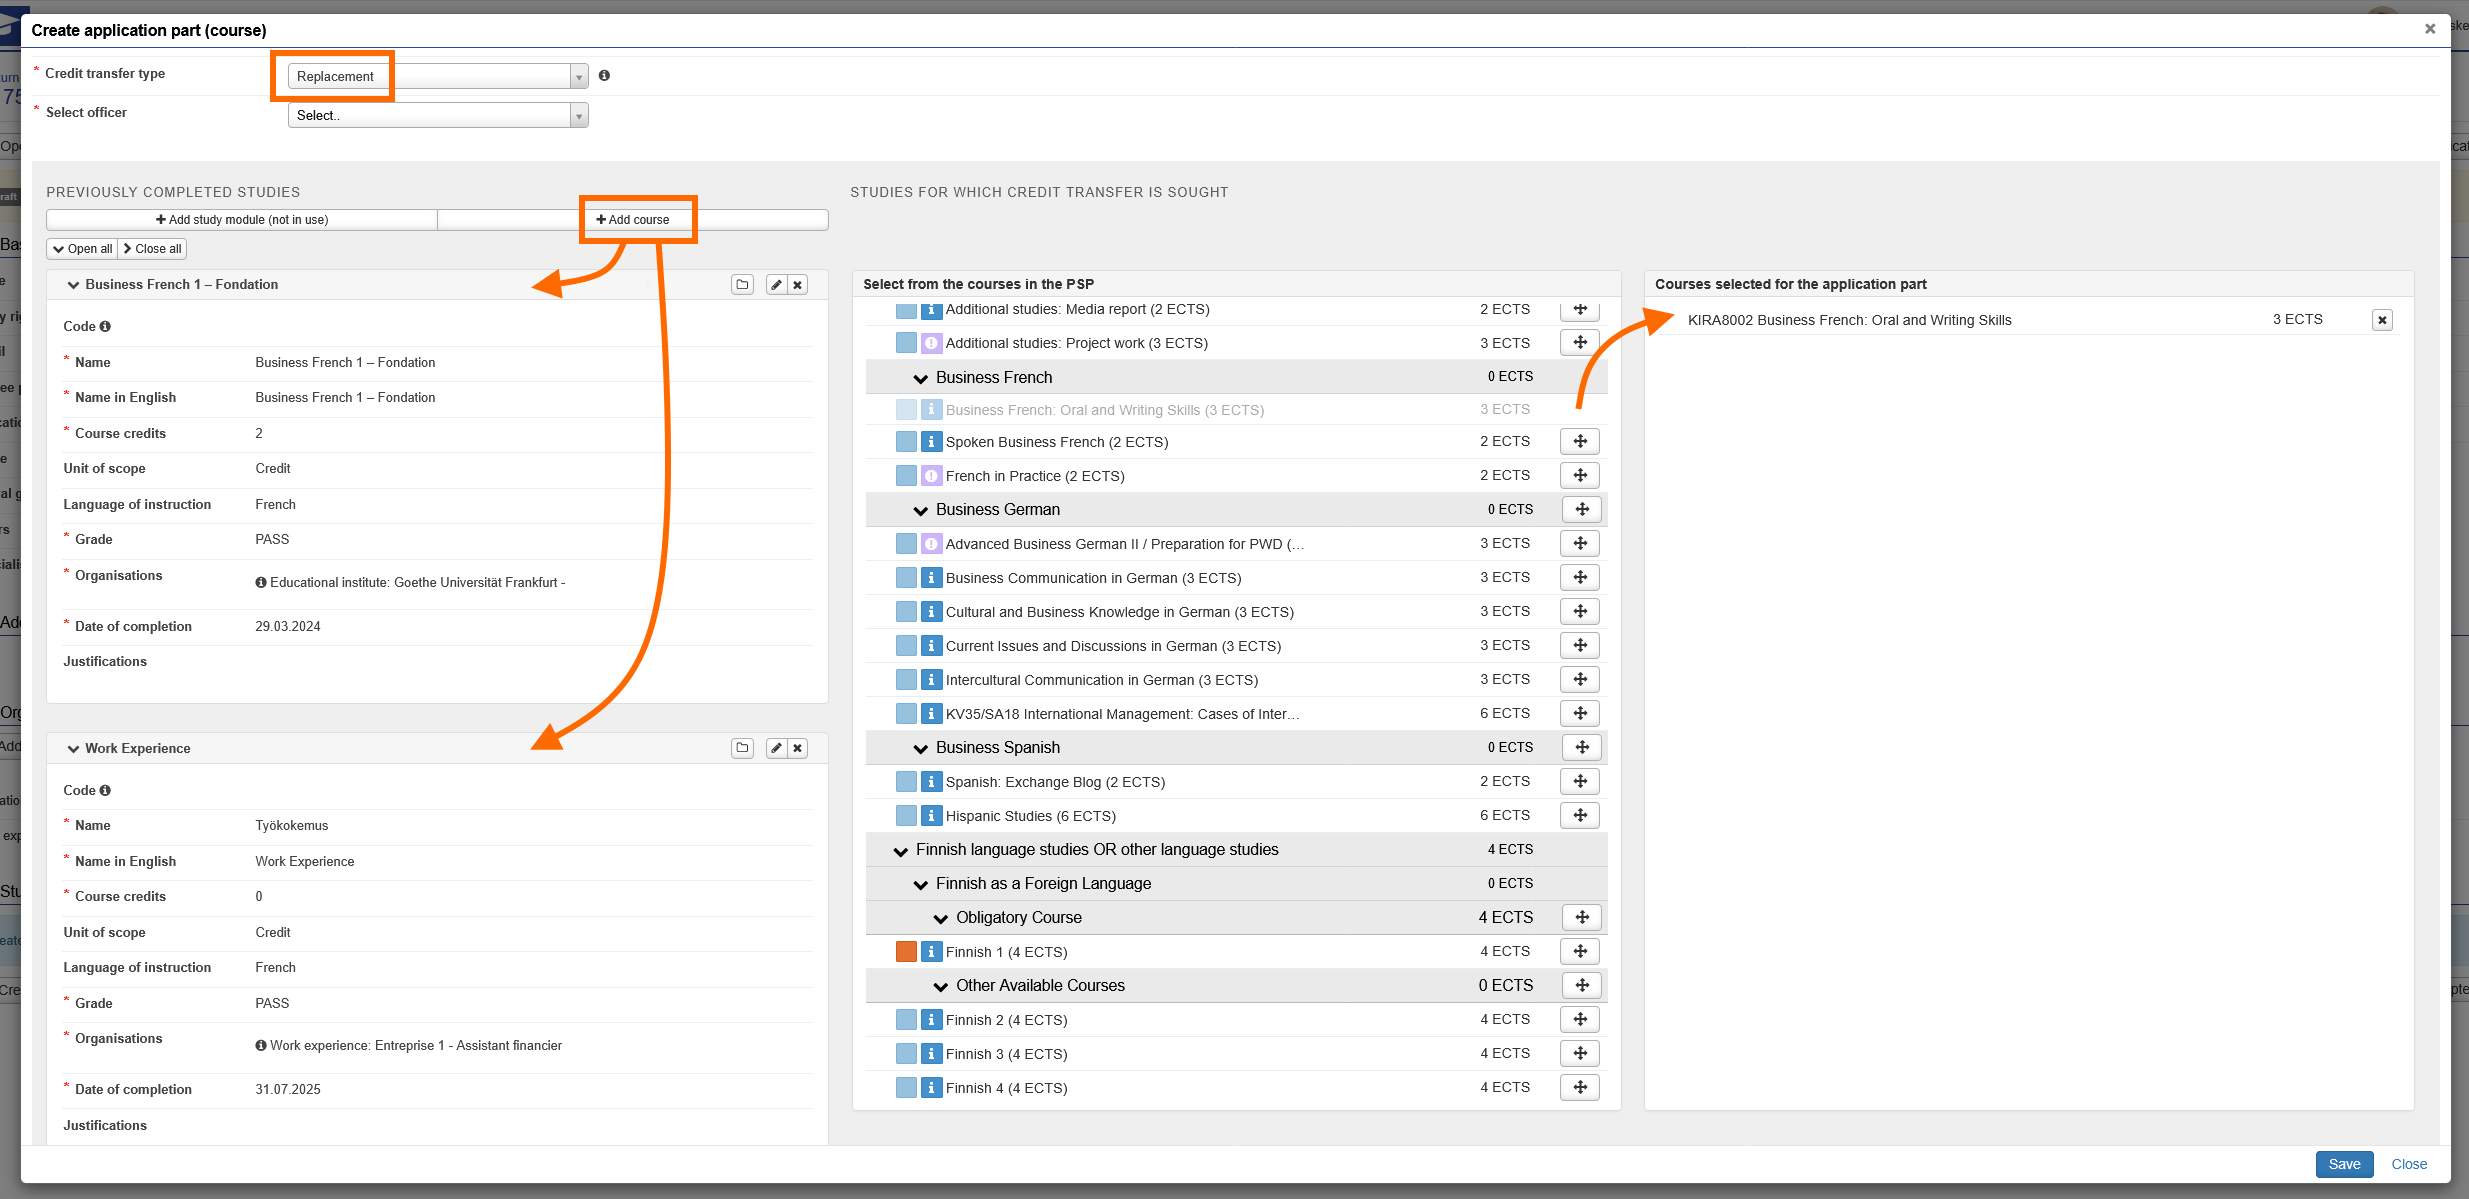Screen dimensions: 2469x1199
Task: Click Add course button
Action: 633,220
